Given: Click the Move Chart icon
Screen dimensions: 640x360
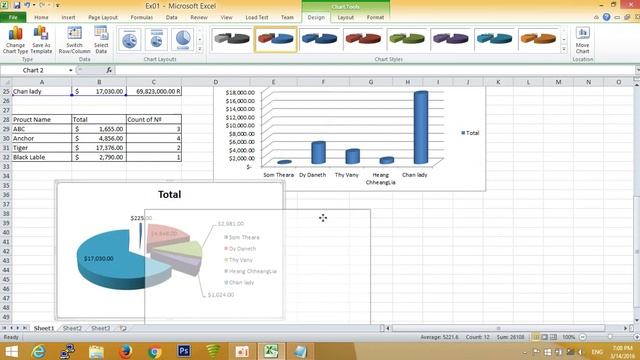Looking at the screenshot, I should (582, 40).
